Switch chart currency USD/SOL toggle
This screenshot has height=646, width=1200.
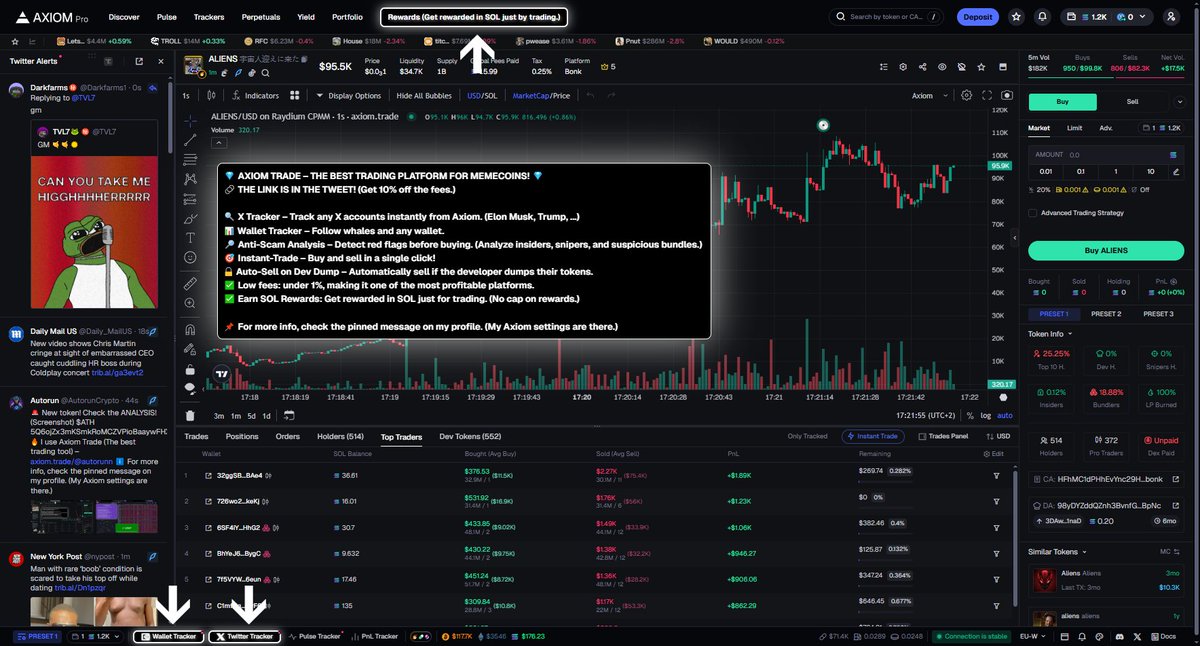click(x=482, y=96)
